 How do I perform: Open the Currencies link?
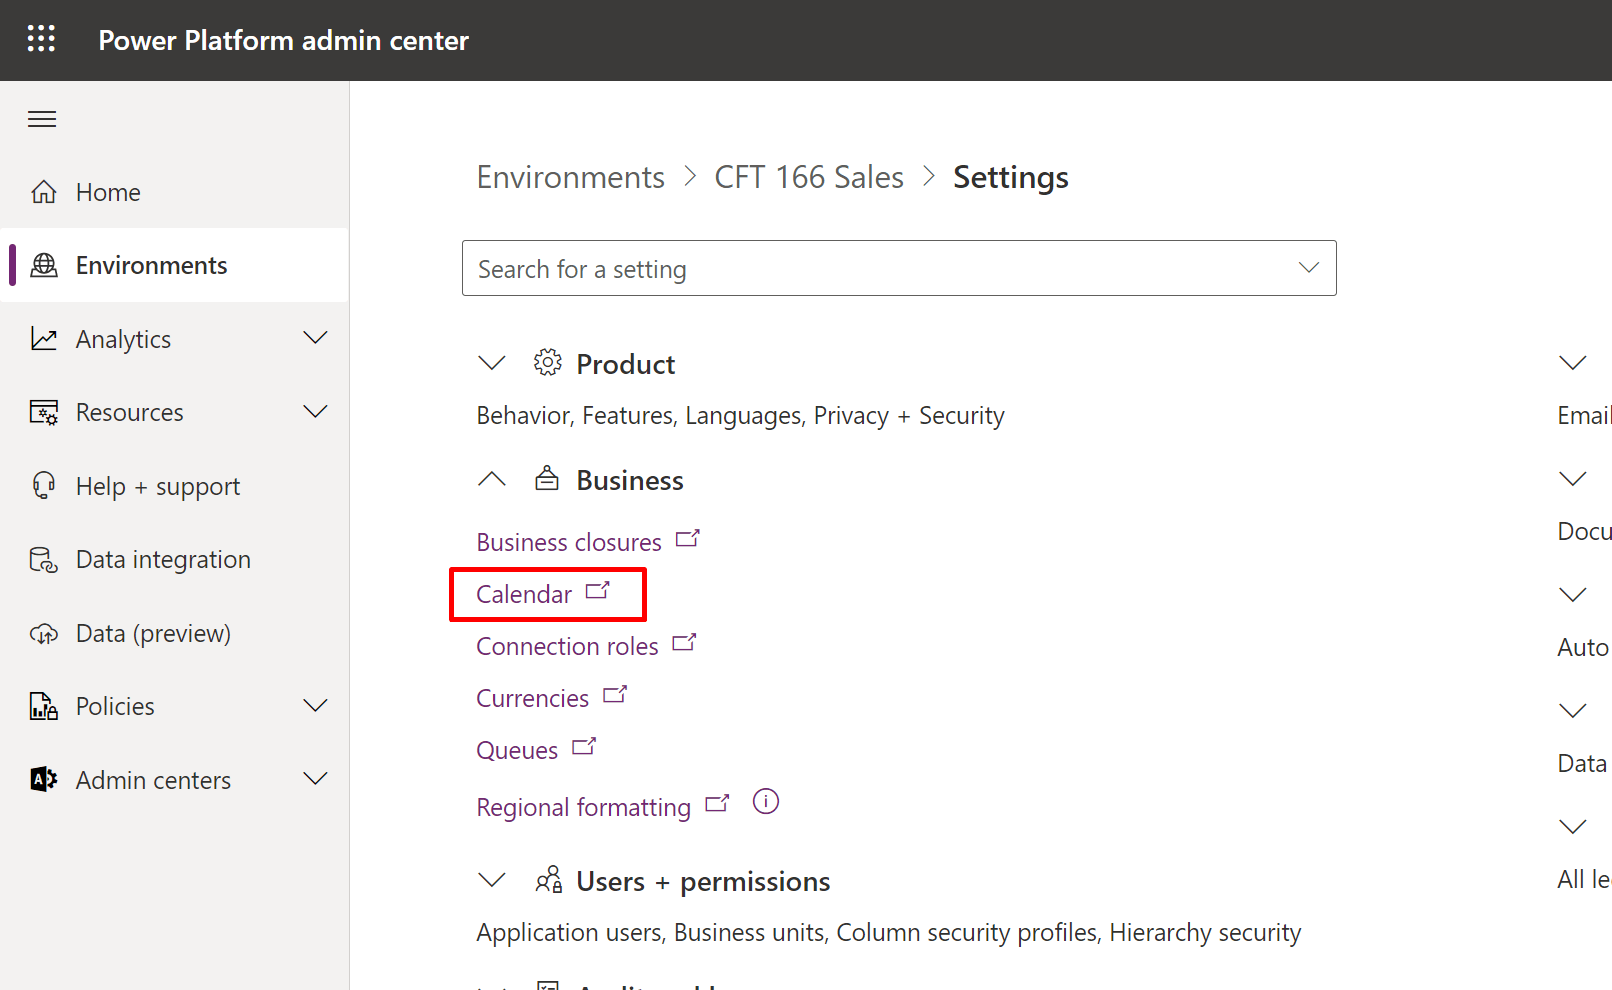(x=533, y=698)
